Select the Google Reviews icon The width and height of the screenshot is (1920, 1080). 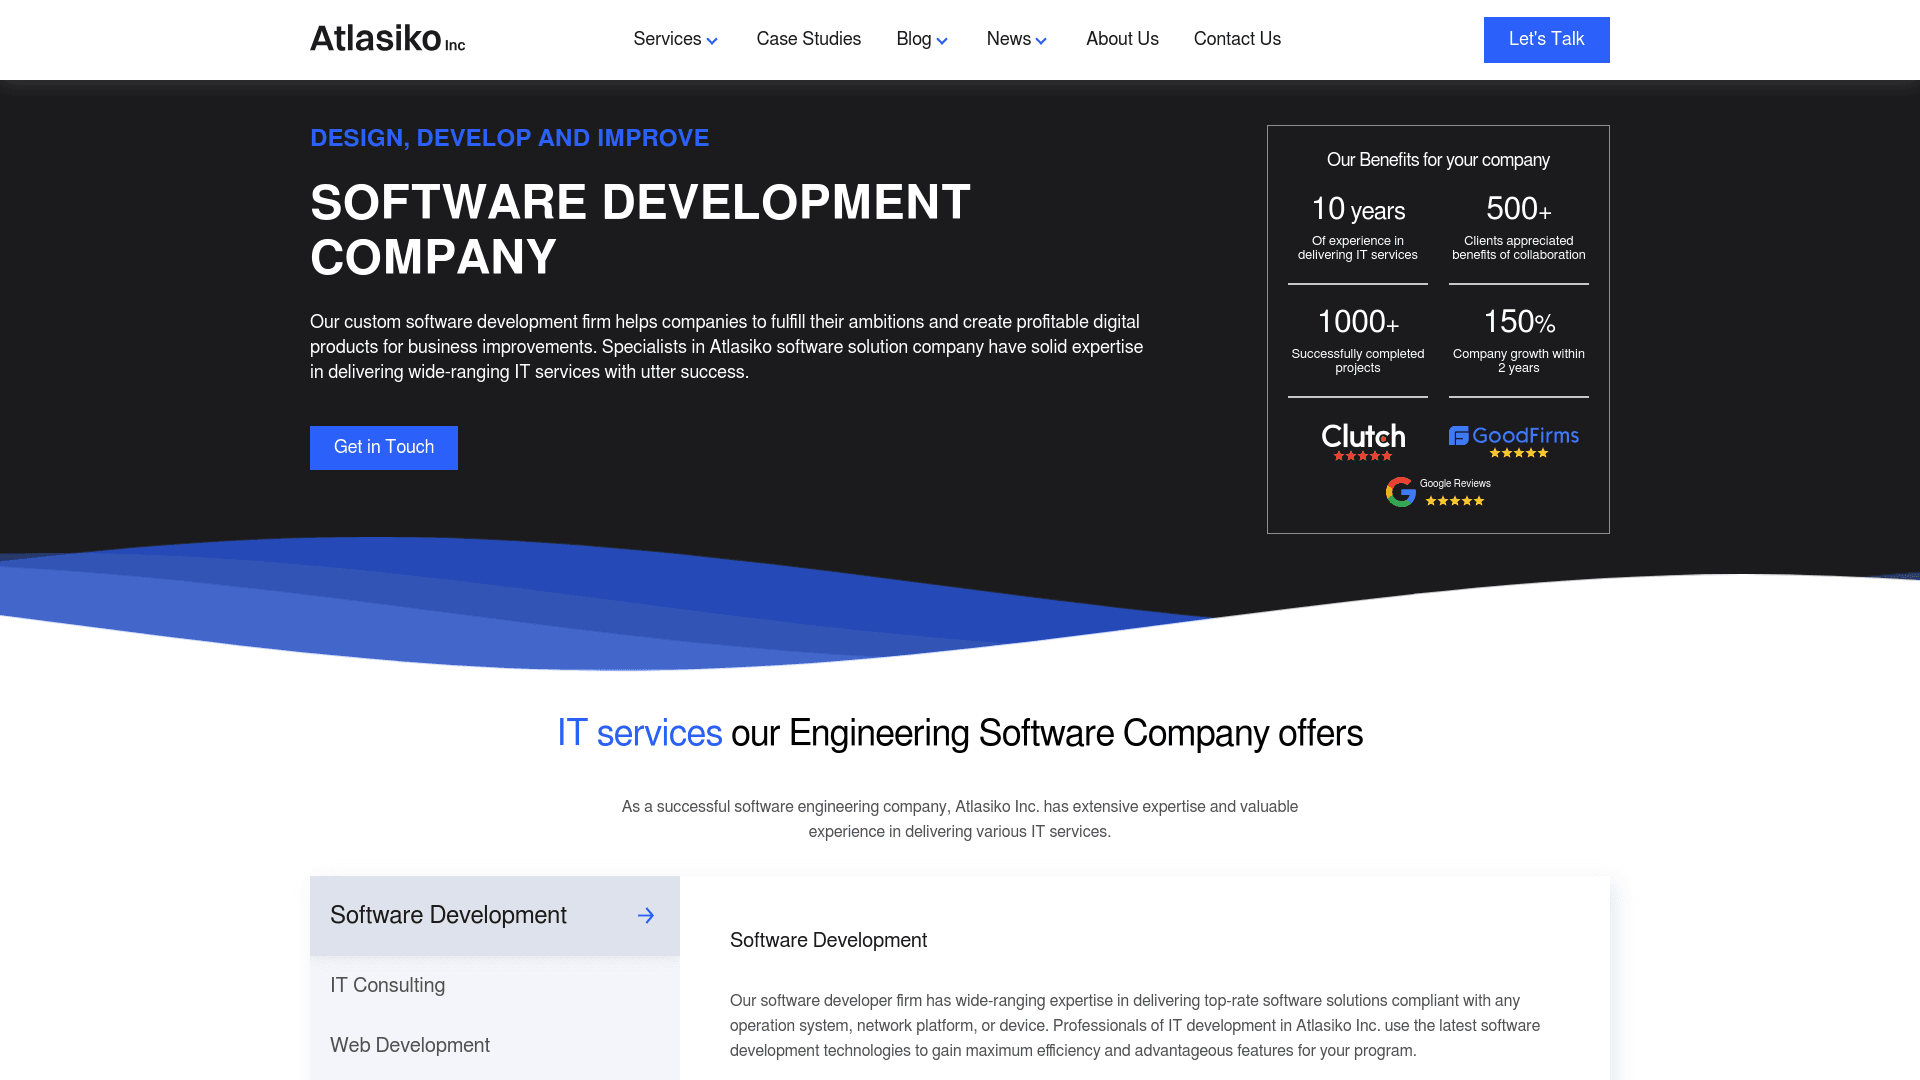(1400, 491)
